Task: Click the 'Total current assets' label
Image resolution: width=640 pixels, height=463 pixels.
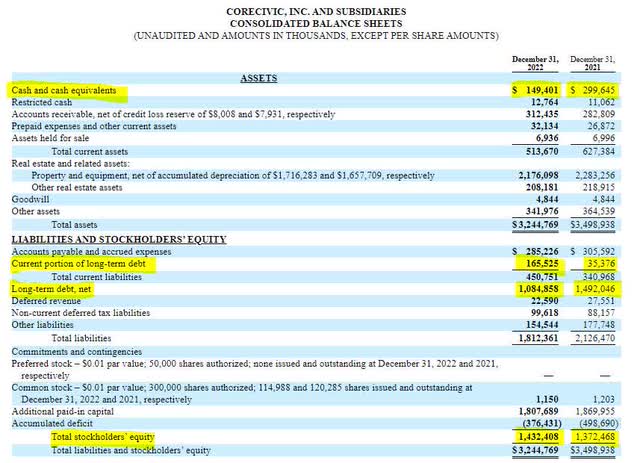Action: pyautogui.click(x=90, y=151)
